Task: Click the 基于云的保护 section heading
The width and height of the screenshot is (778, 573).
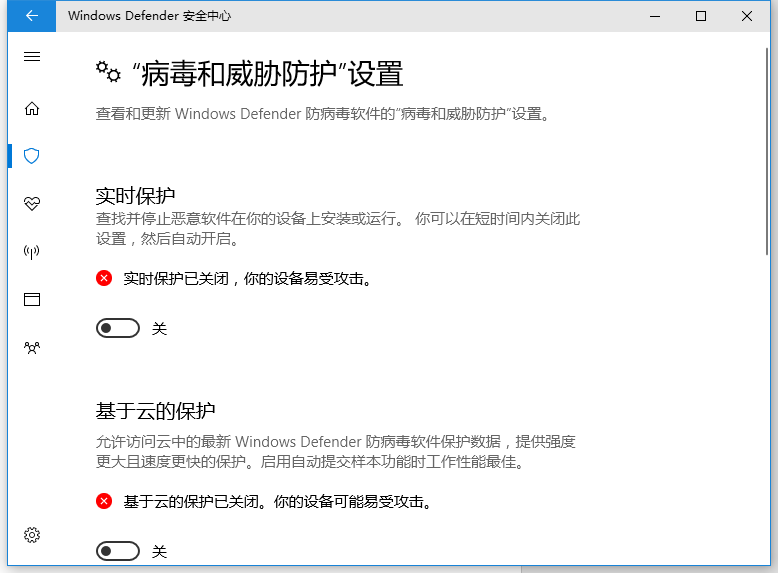Action: pos(155,411)
